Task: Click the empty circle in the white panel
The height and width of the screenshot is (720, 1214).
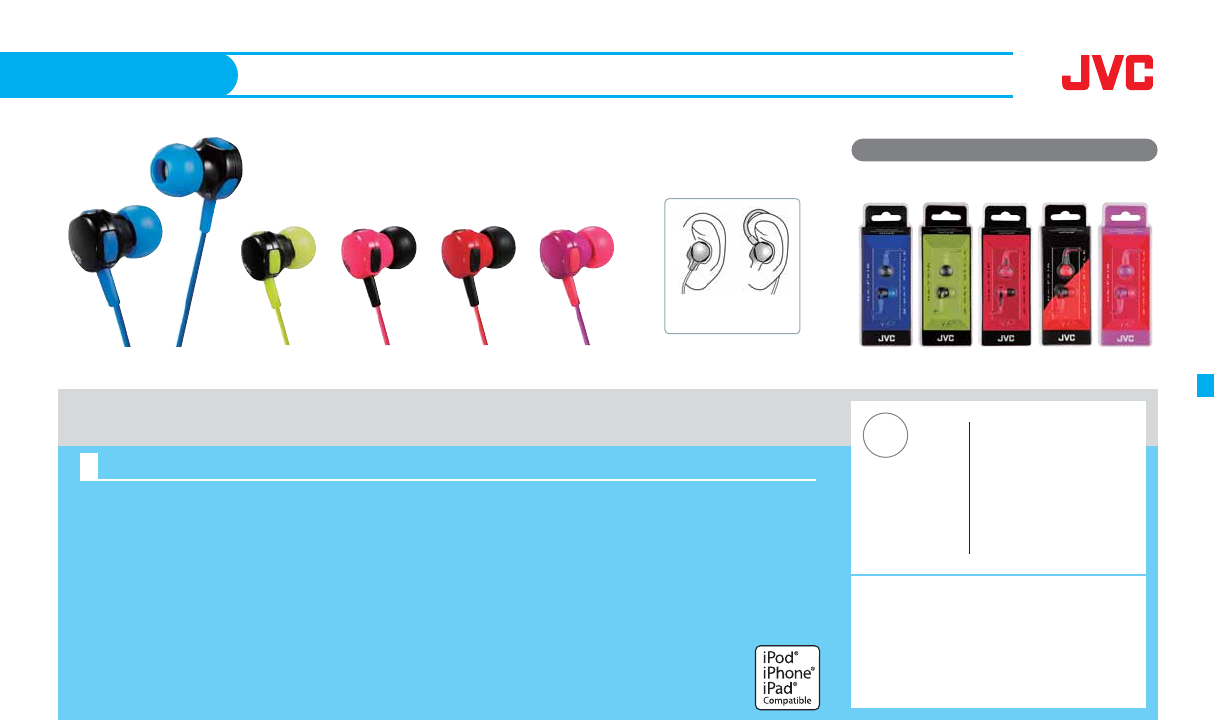Action: pos(886,436)
